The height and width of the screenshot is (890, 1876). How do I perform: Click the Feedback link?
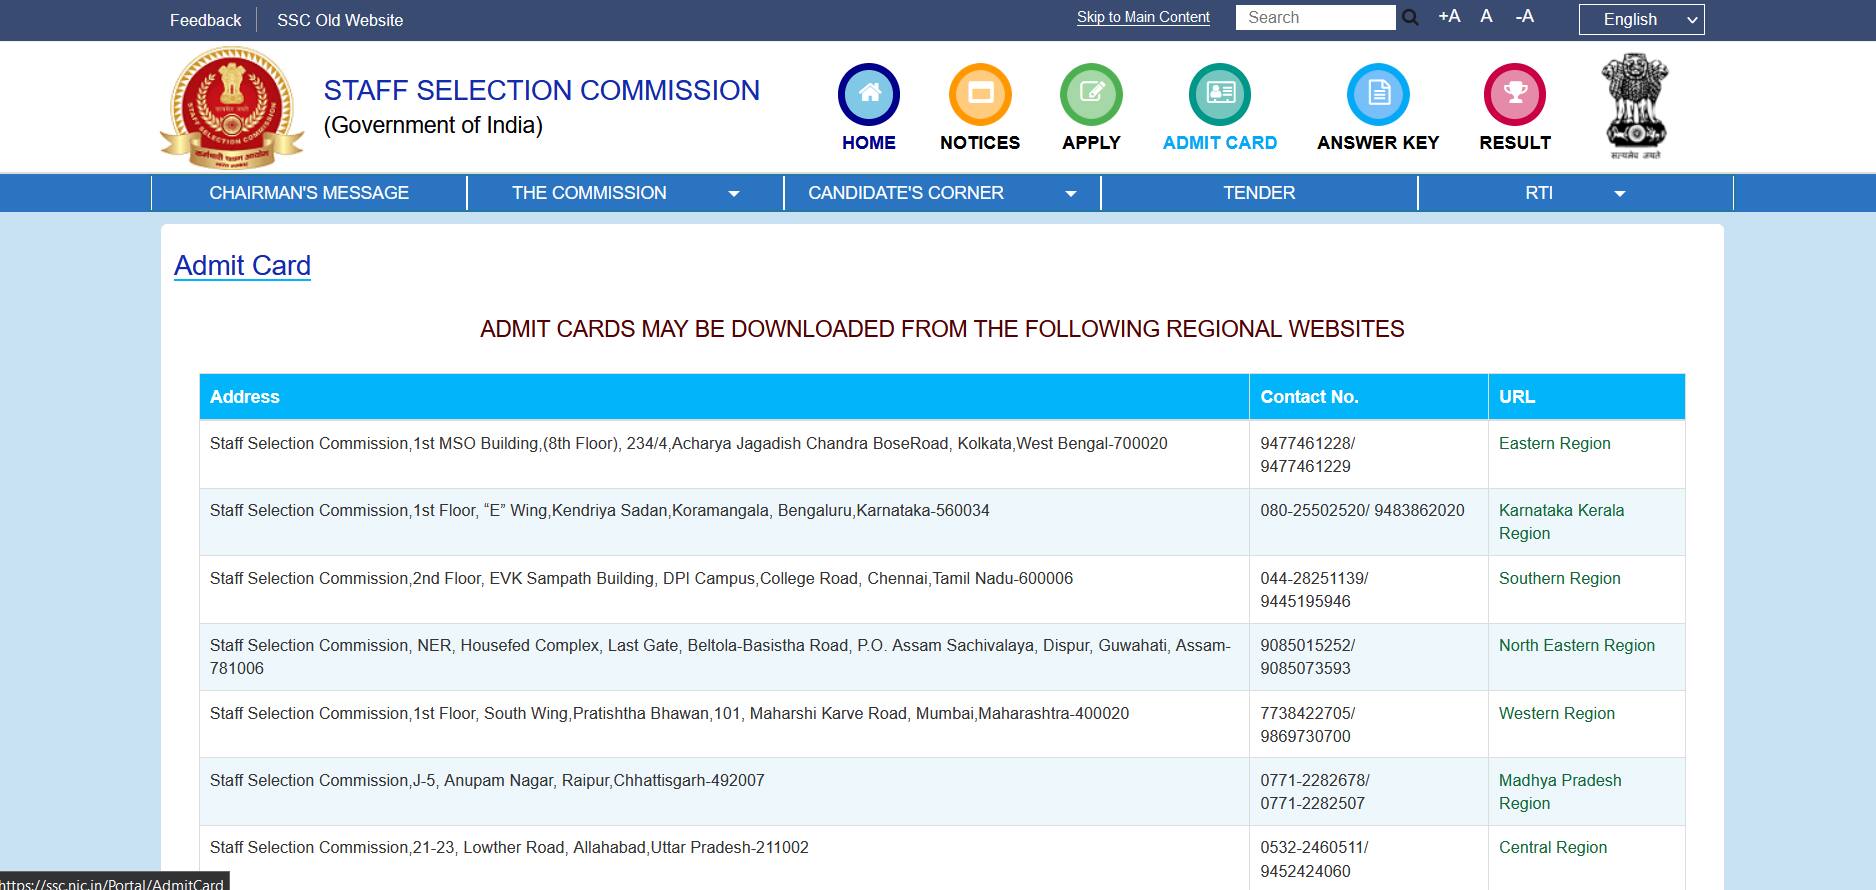[x=205, y=20]
